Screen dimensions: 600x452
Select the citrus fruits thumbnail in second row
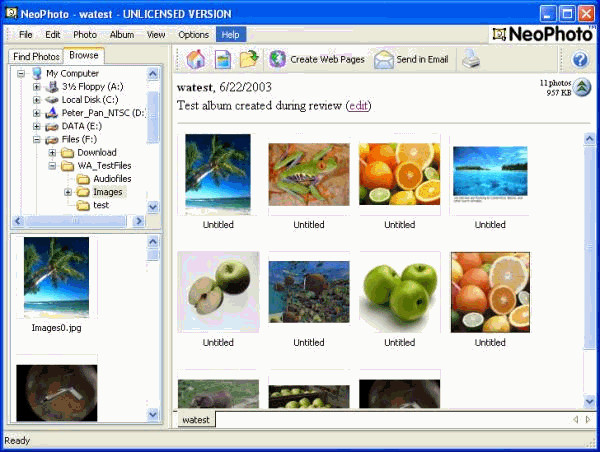click(x=490, y=292)
